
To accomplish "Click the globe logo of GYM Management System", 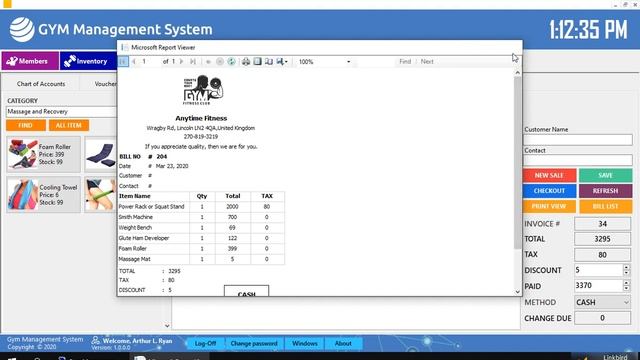I will click(22, 29).
